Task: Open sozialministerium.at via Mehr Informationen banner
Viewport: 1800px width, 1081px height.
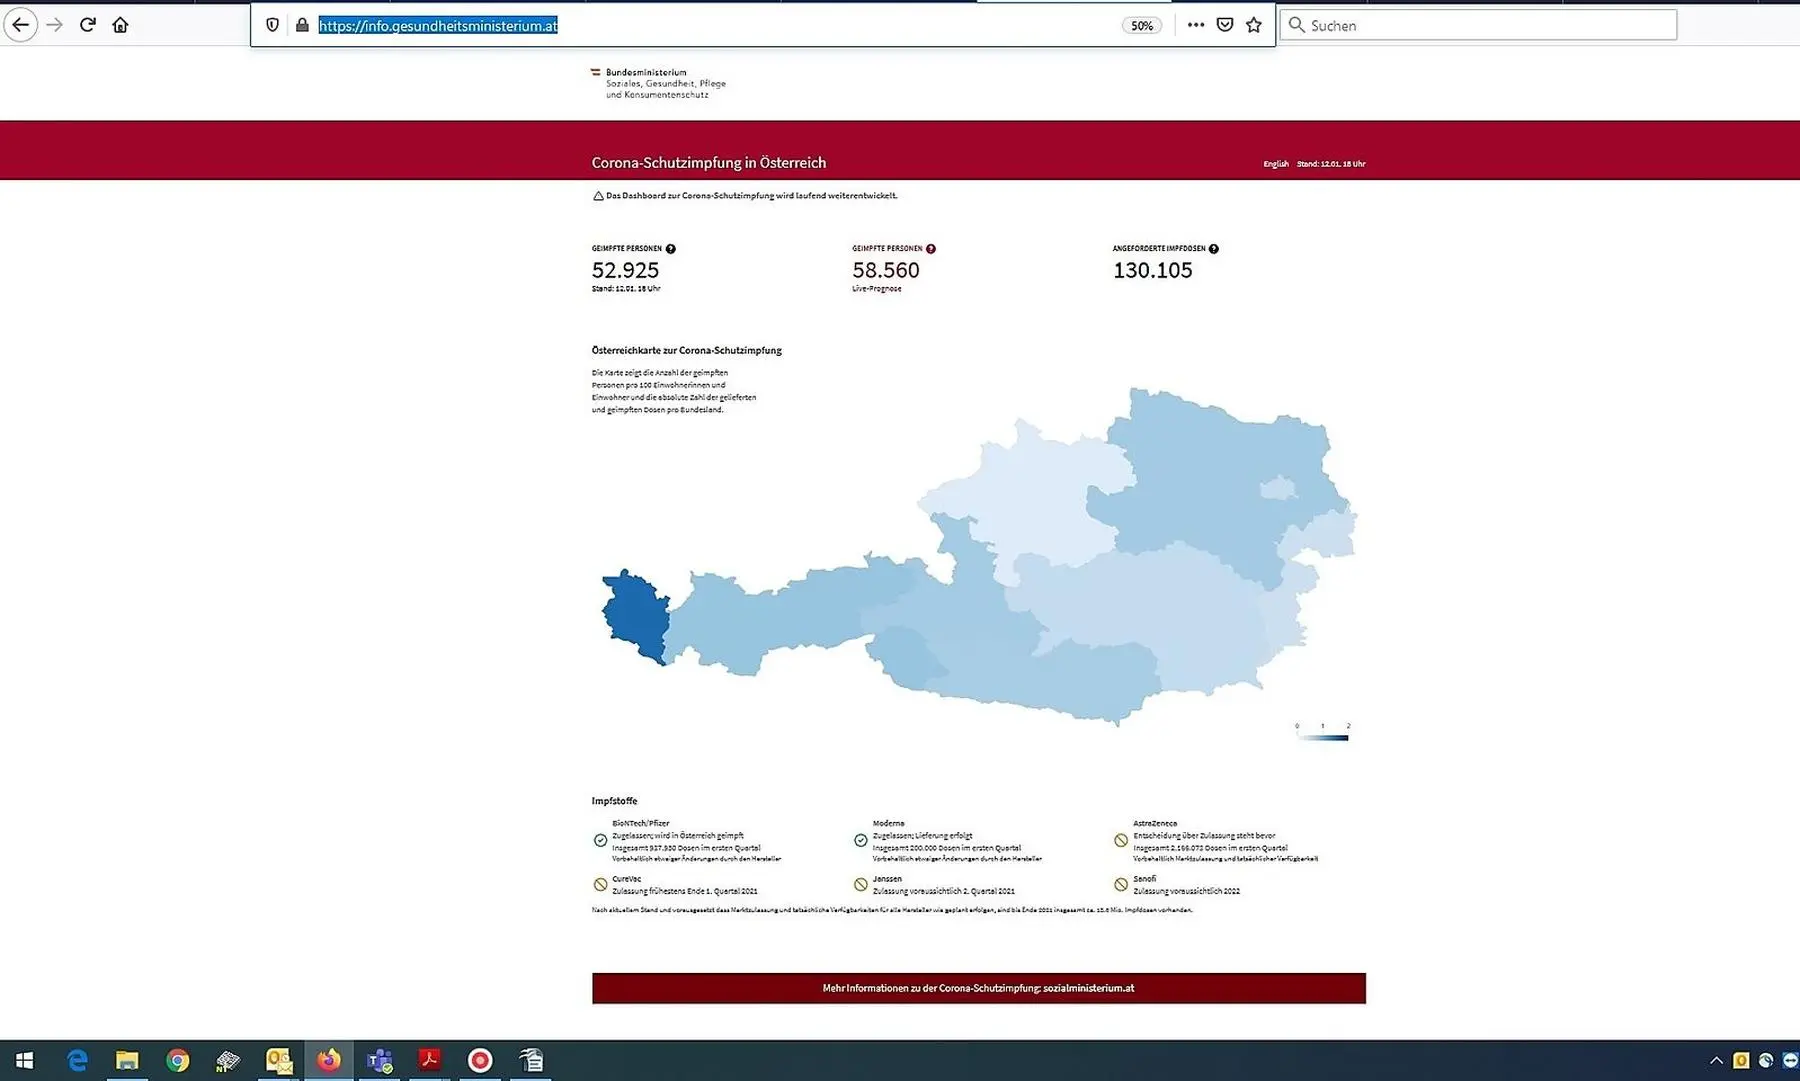Action: coord(978,988)
